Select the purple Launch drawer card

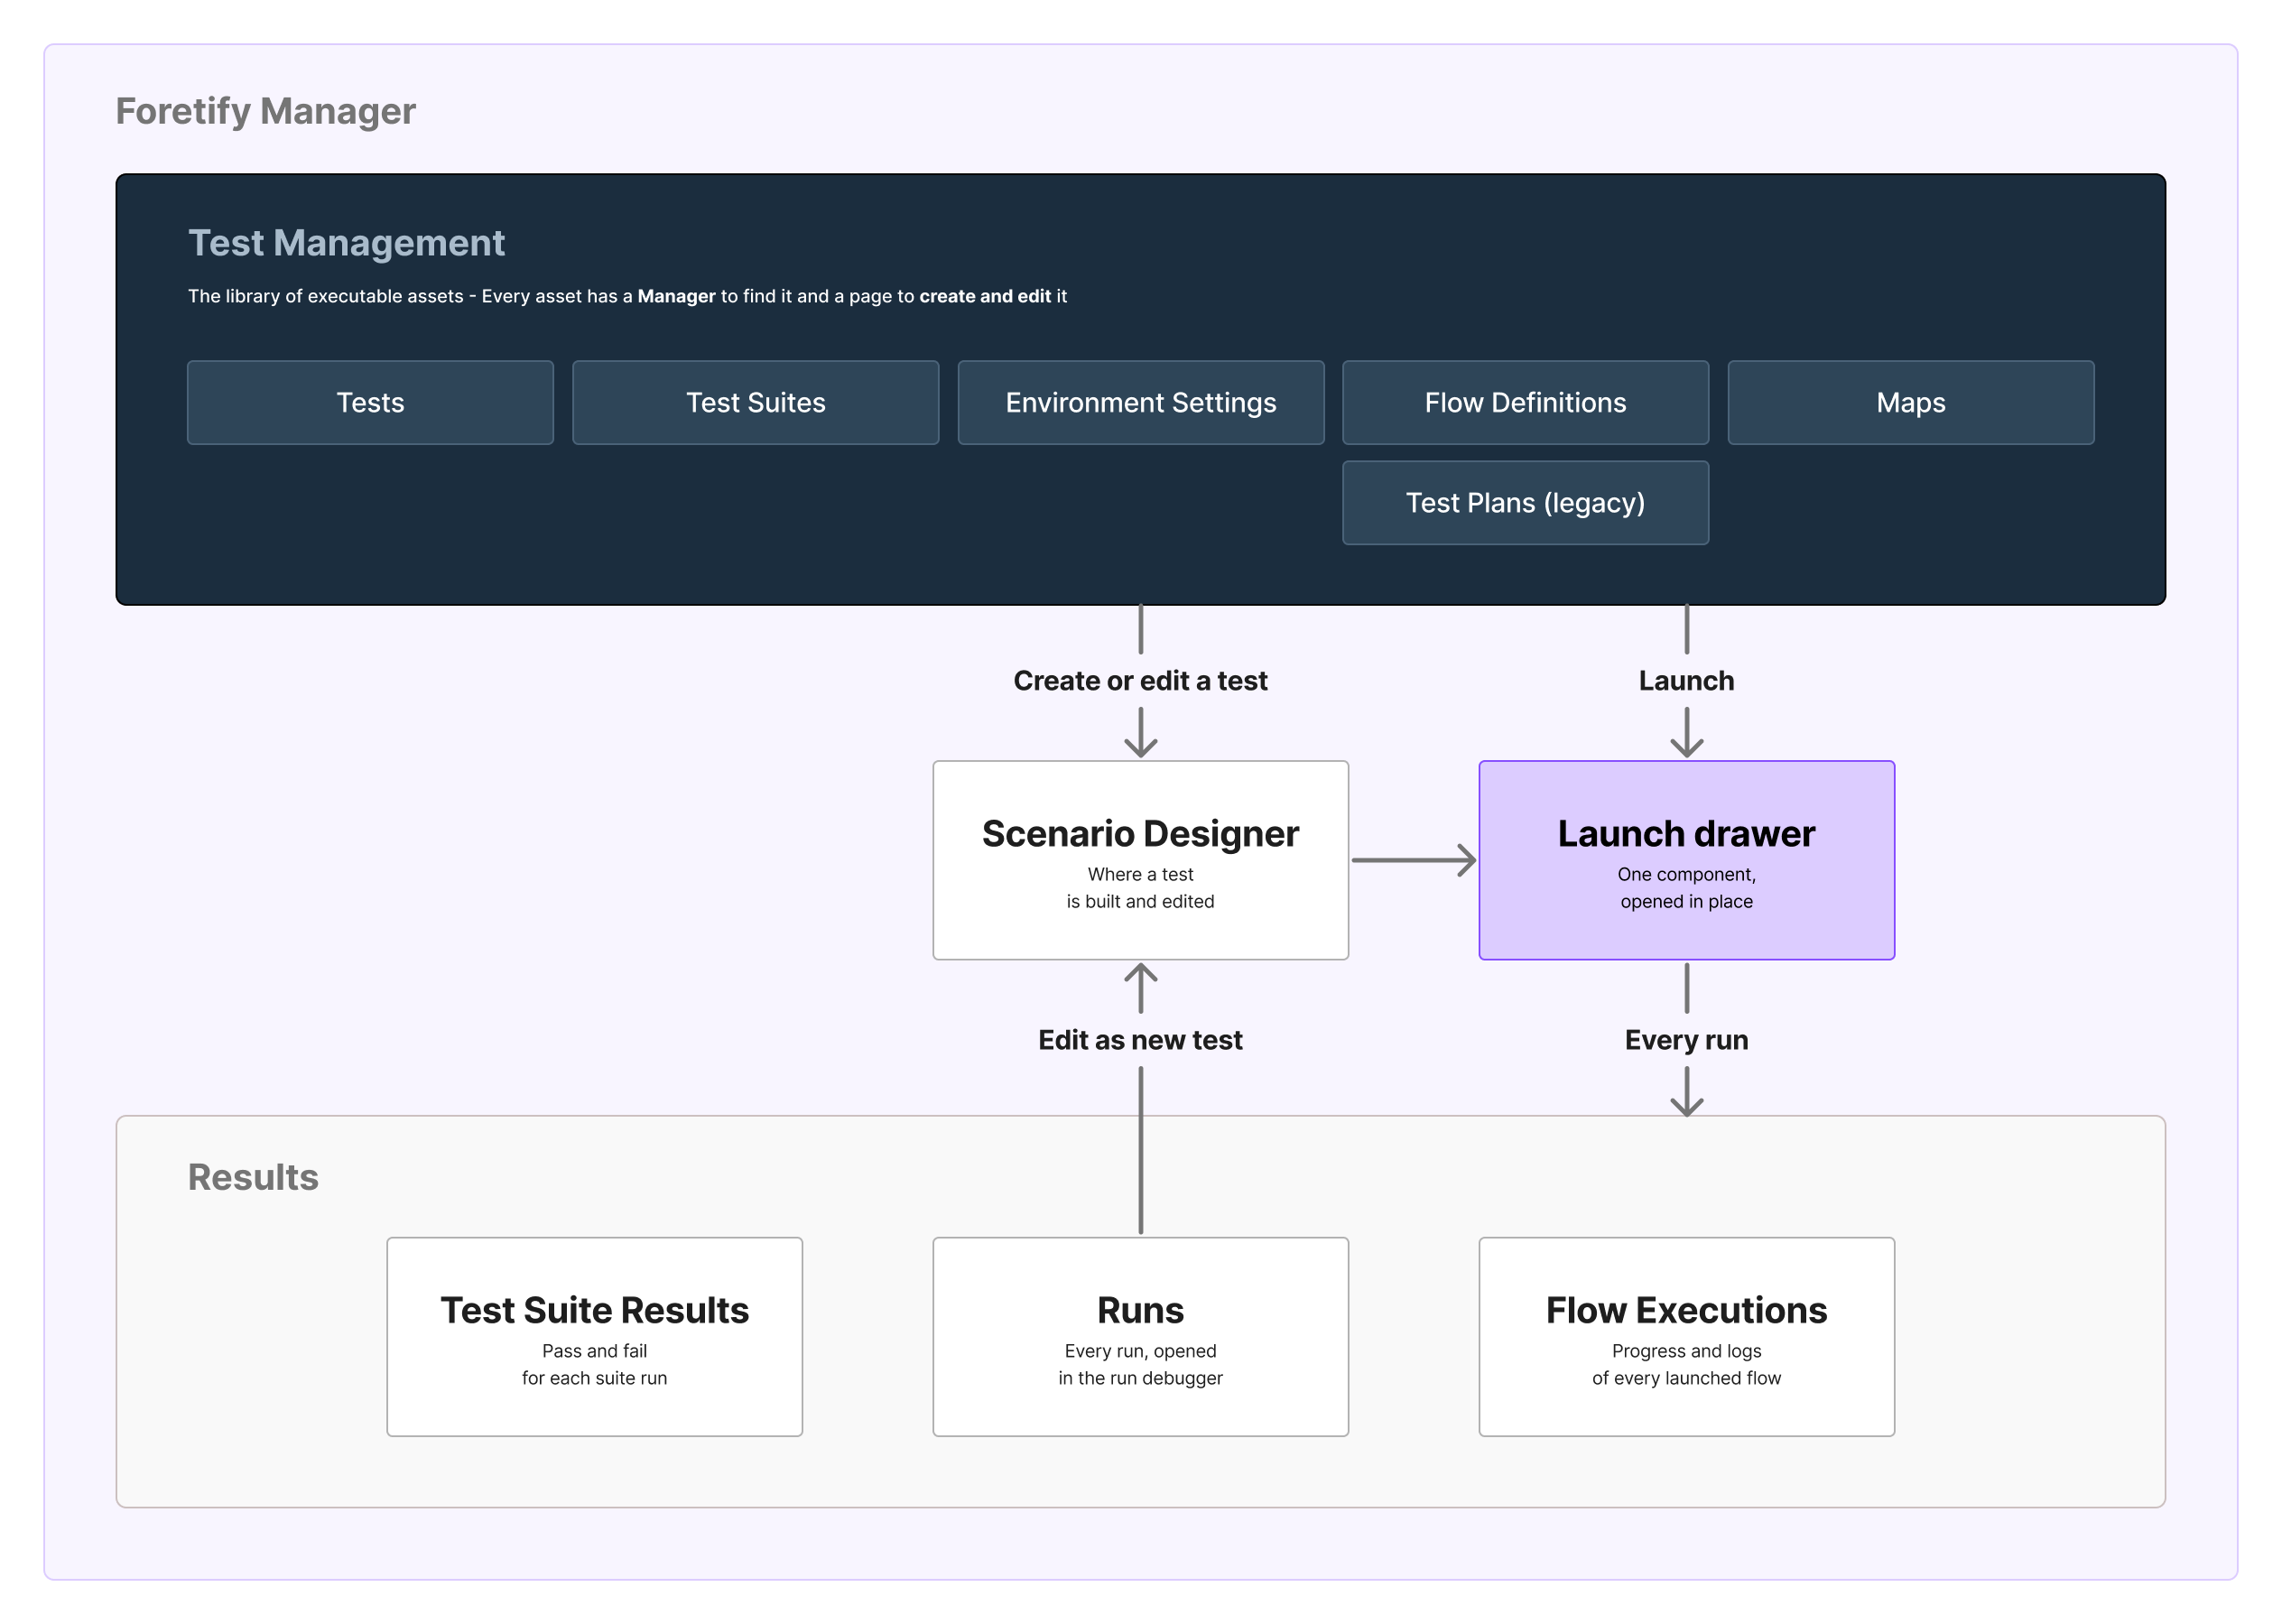(x=1686, y=860)
